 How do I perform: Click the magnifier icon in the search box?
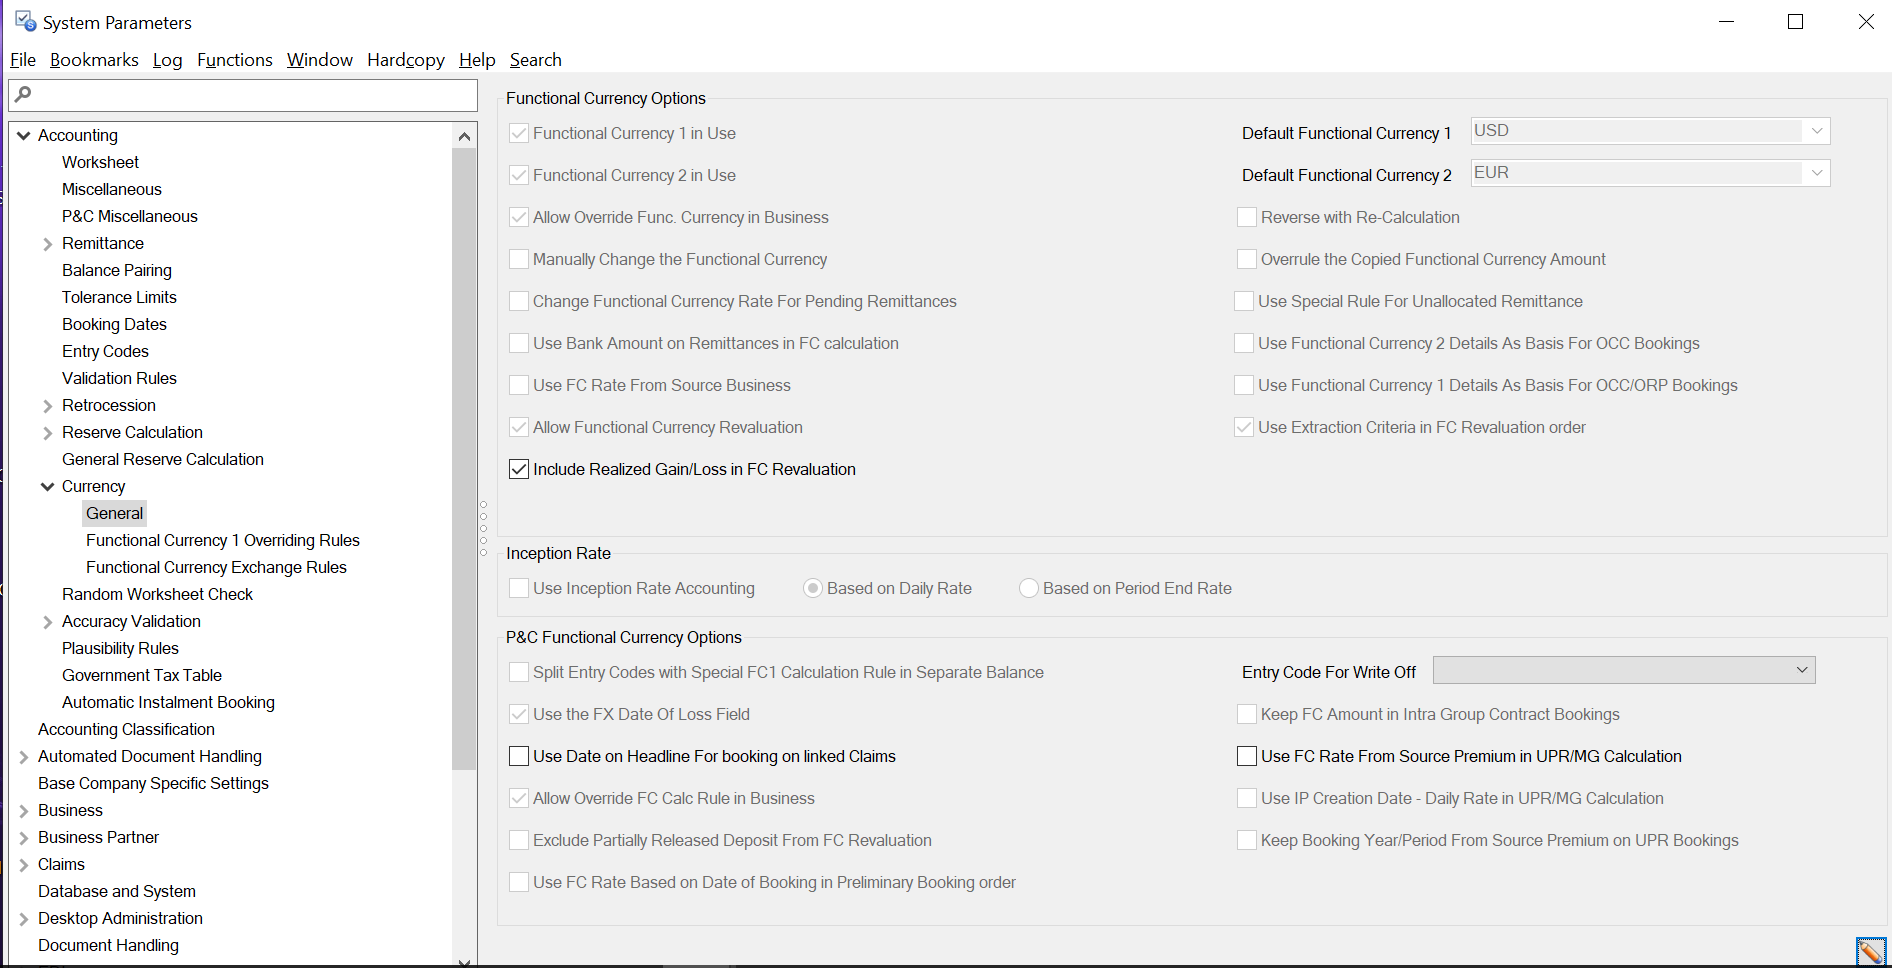[24, 94]
